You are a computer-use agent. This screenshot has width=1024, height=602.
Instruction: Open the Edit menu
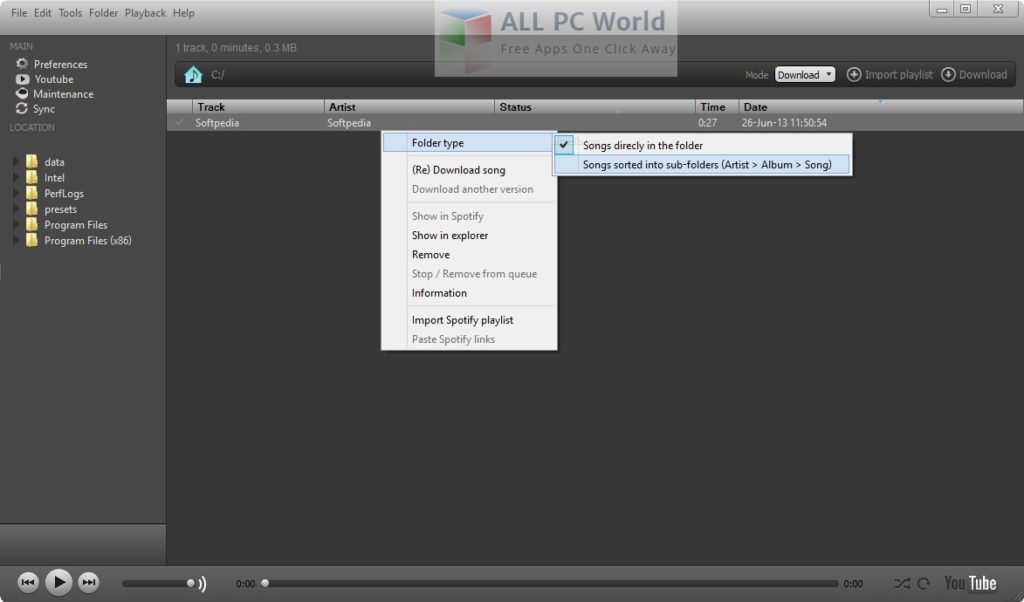[x=42, y=13]
